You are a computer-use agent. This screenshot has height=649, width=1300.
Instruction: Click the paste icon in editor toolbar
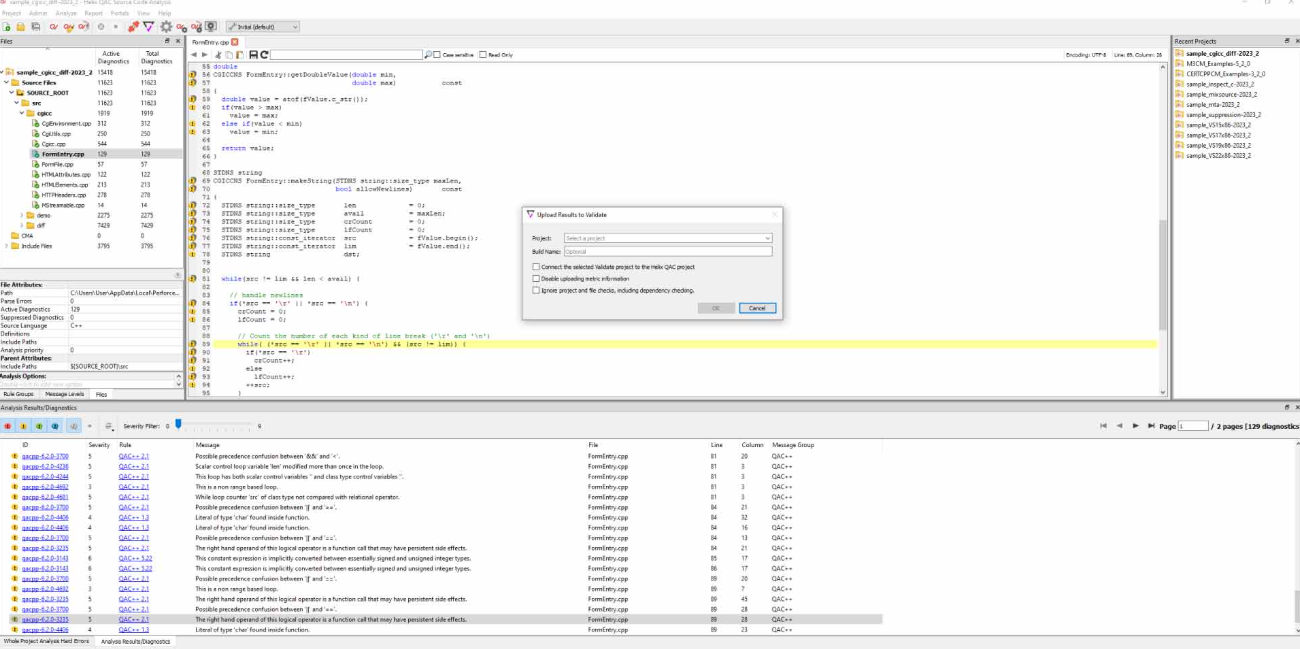point(239,55)
